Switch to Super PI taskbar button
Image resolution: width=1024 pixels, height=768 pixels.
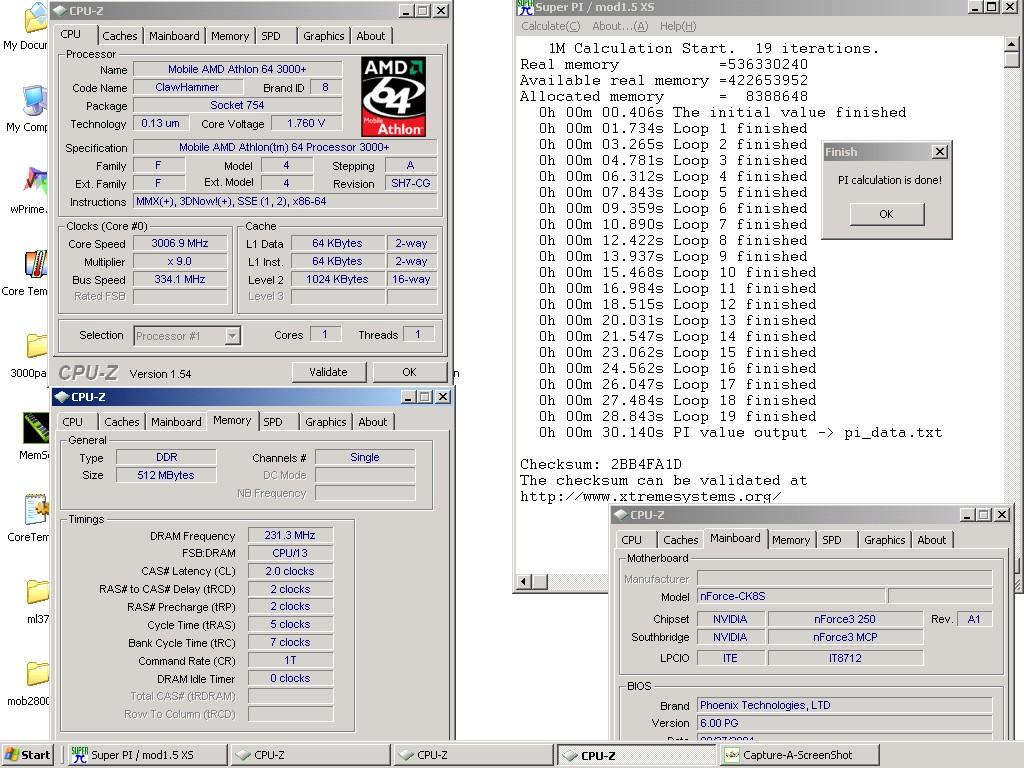[147, 755]
